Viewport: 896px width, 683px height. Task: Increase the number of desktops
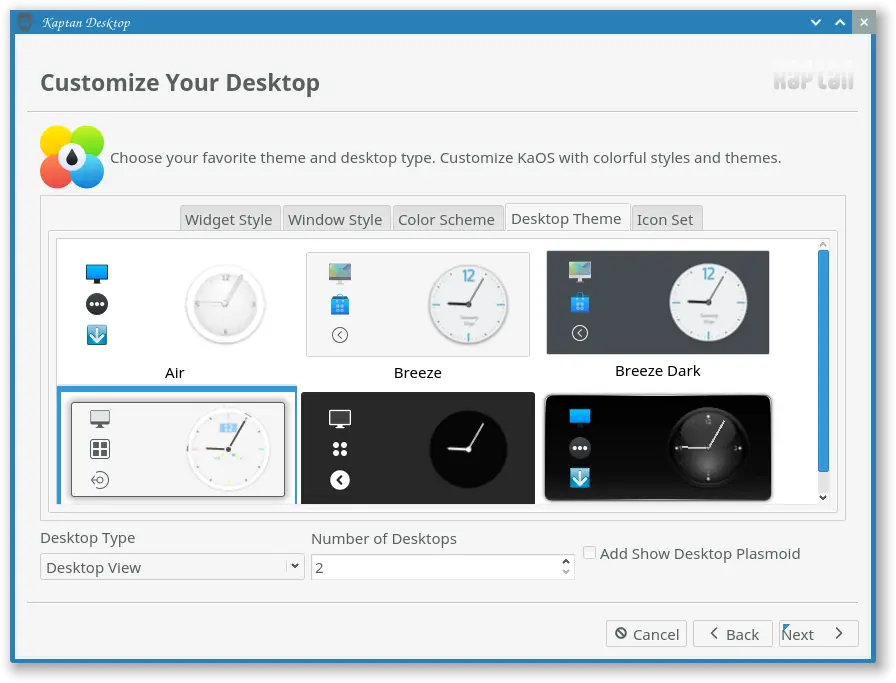point(566,561)
